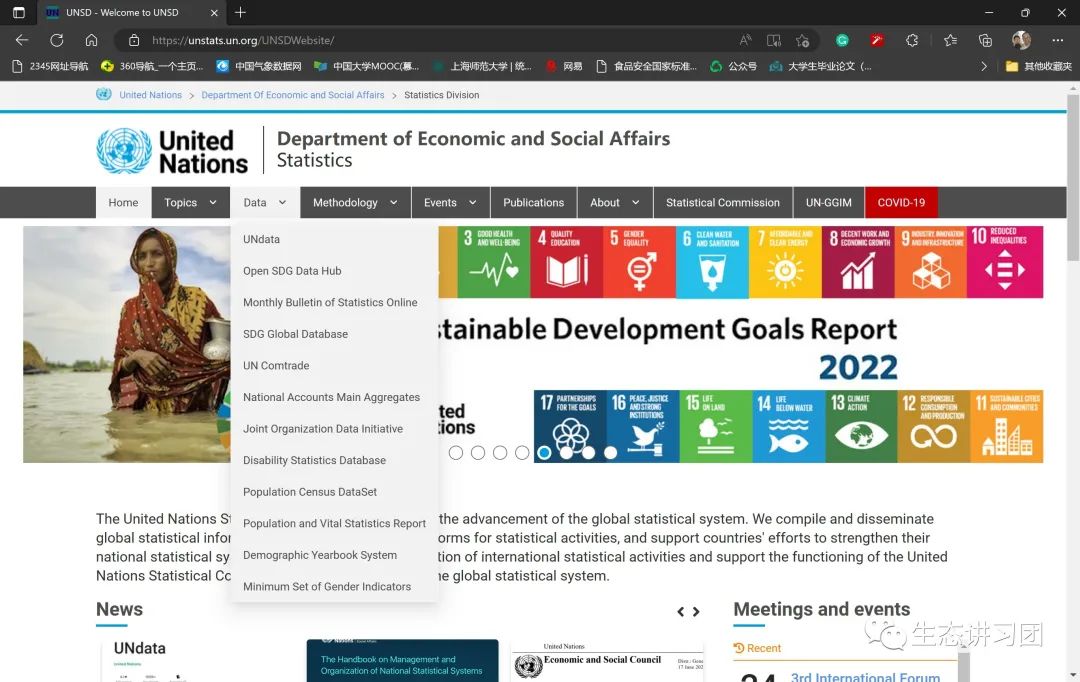Open the browser home page icon
1080x682 pixels.
pyautogui.click(x=91, y=40)
